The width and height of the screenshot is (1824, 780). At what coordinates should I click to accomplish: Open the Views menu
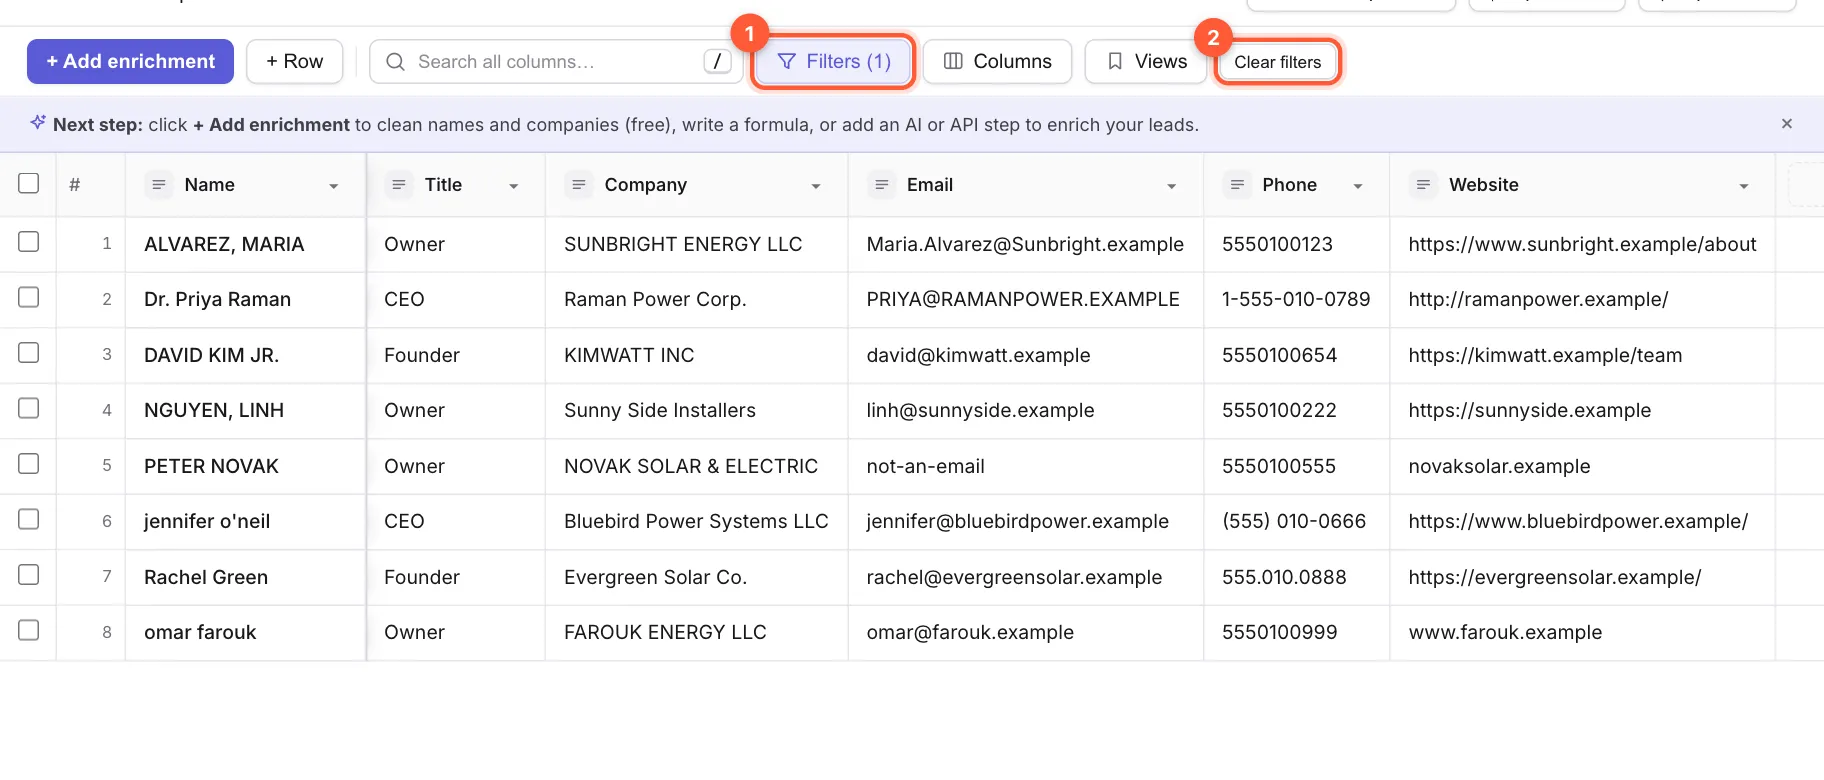[x=1147, y=62]
